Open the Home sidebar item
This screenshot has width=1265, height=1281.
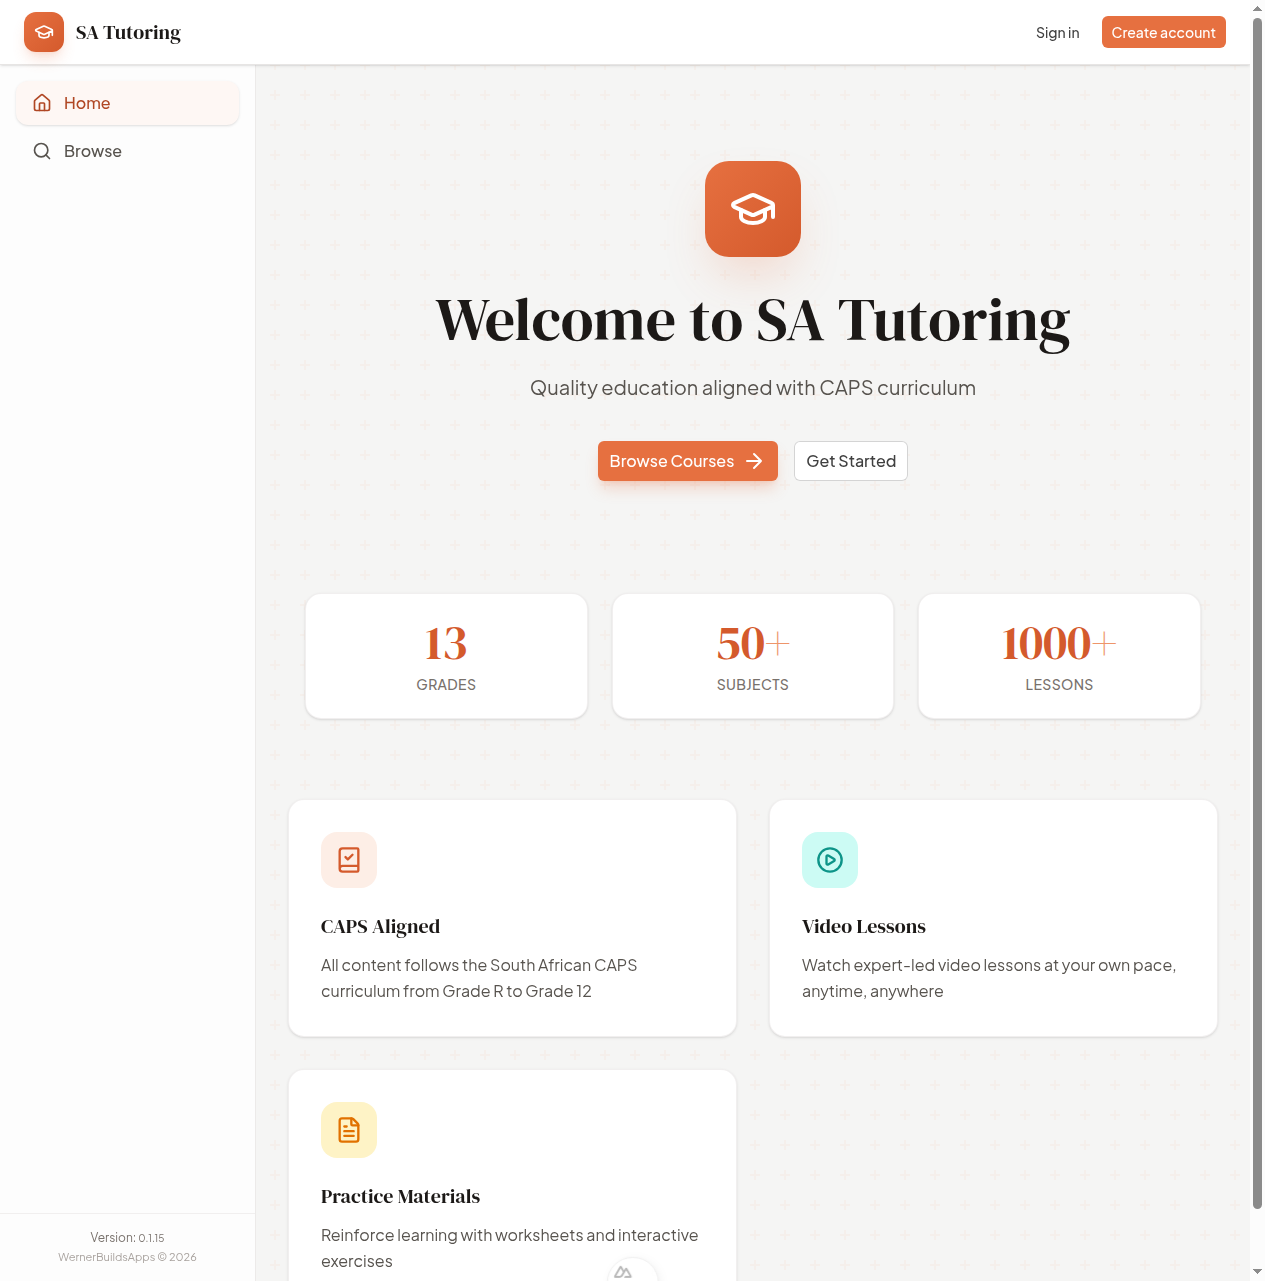(127, 103)
